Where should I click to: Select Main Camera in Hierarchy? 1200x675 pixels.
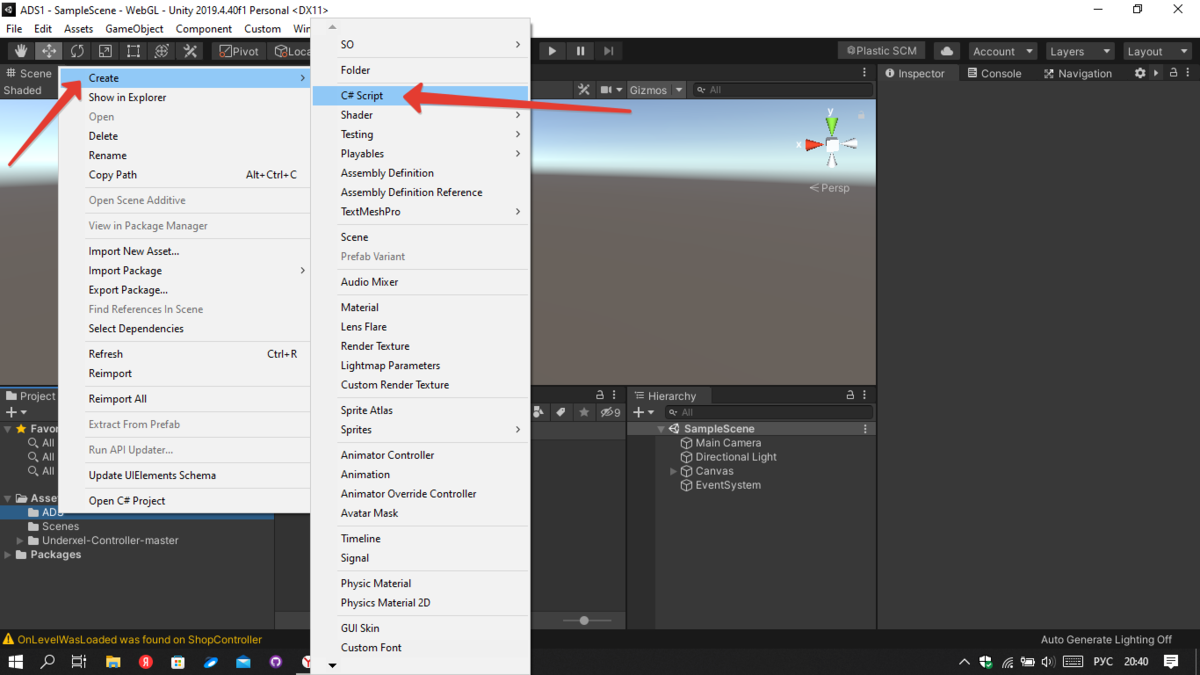pyautogui.click(x=728, y=443)
